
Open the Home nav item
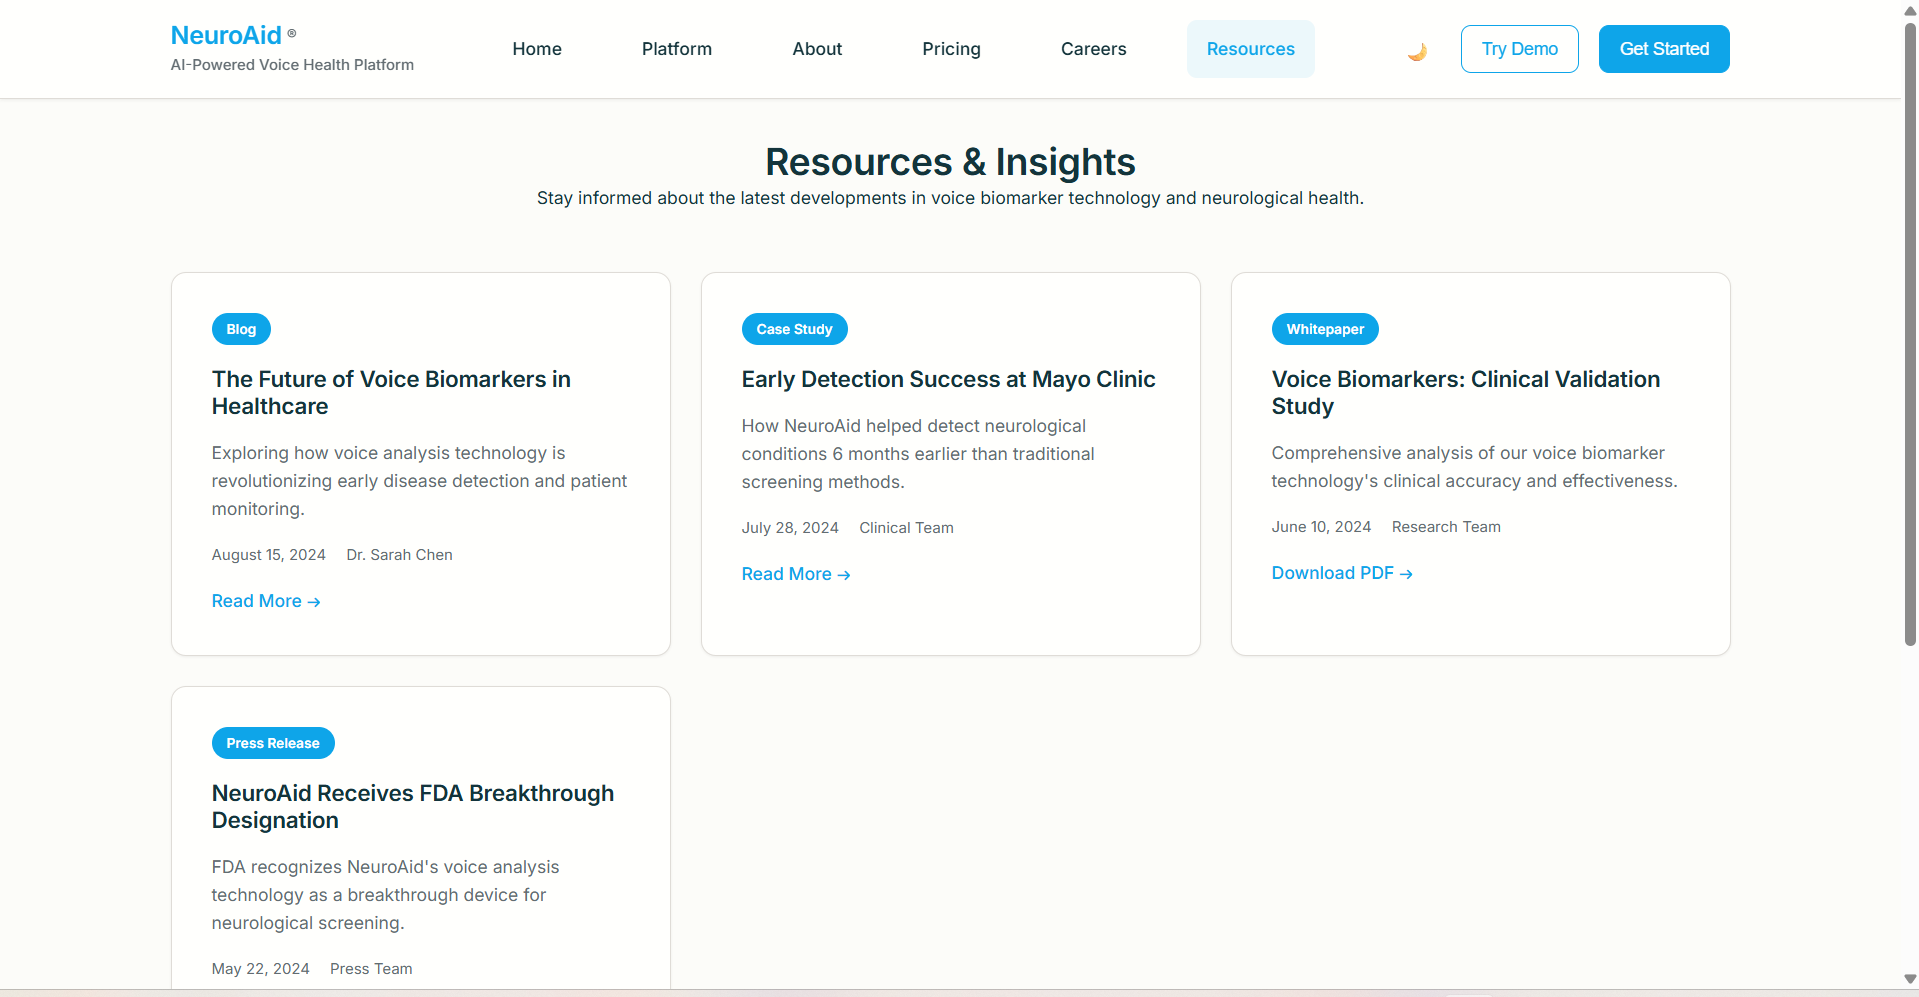(537, 49)
